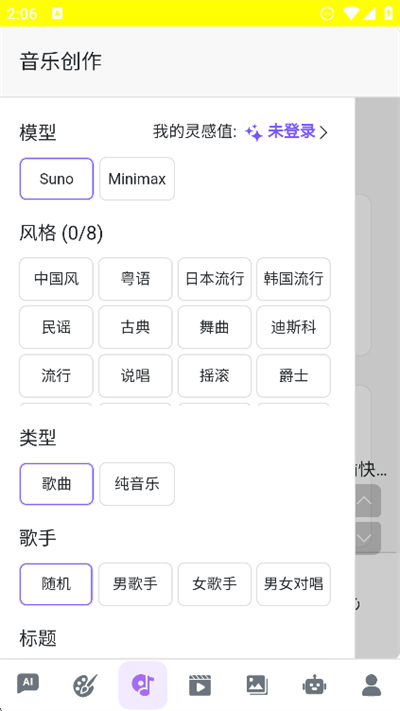Open the video clapperboard tab icon
The width and height of the screenshot is (400, 711).
pos(200,685)
